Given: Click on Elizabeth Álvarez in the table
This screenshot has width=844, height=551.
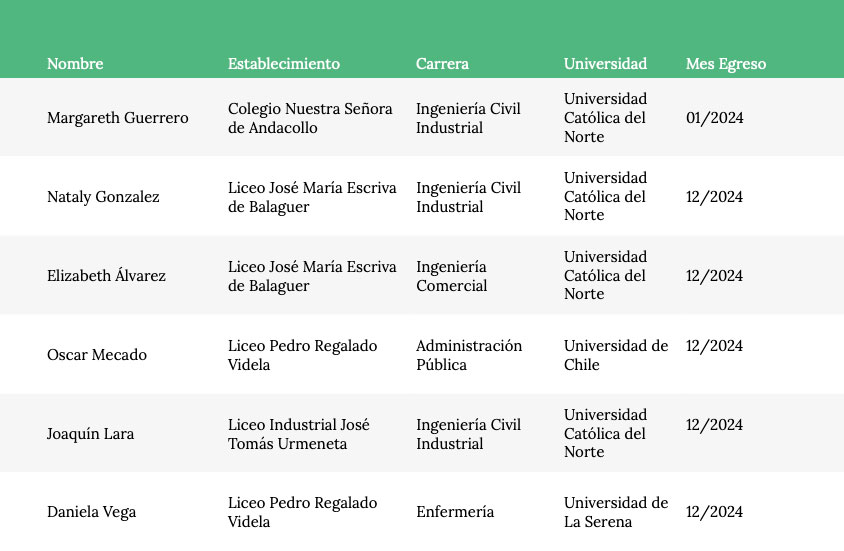Looking at the screenshot, I should (106, 276).
